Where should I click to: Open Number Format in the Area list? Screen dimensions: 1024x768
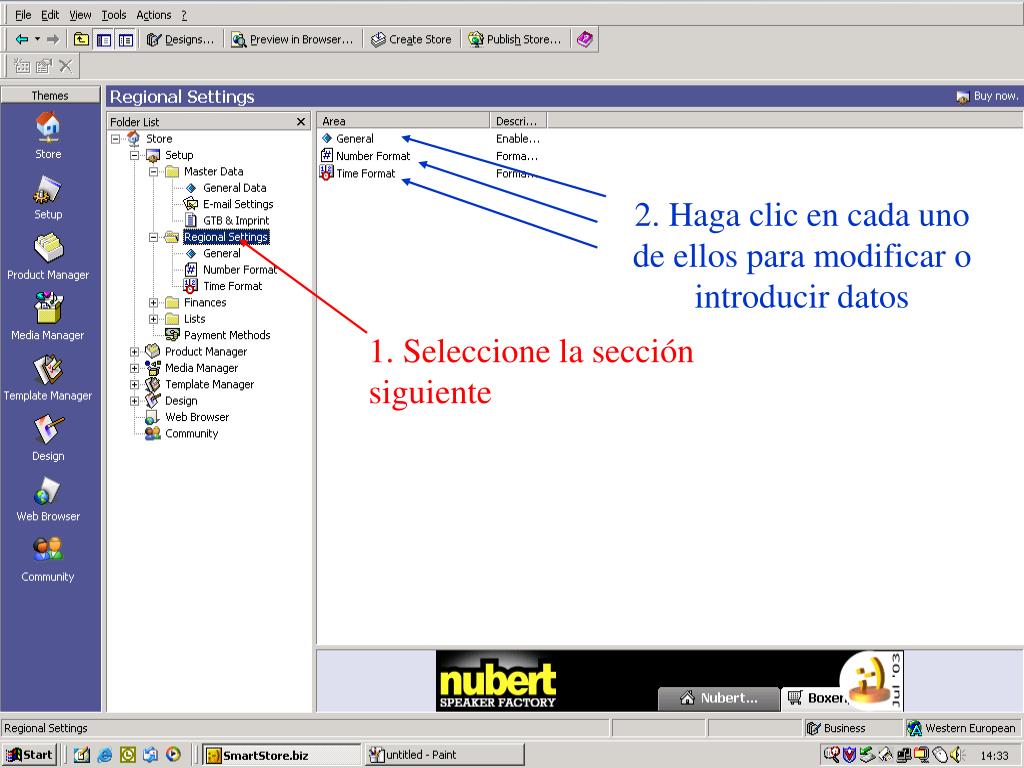[x=373, y=156]
